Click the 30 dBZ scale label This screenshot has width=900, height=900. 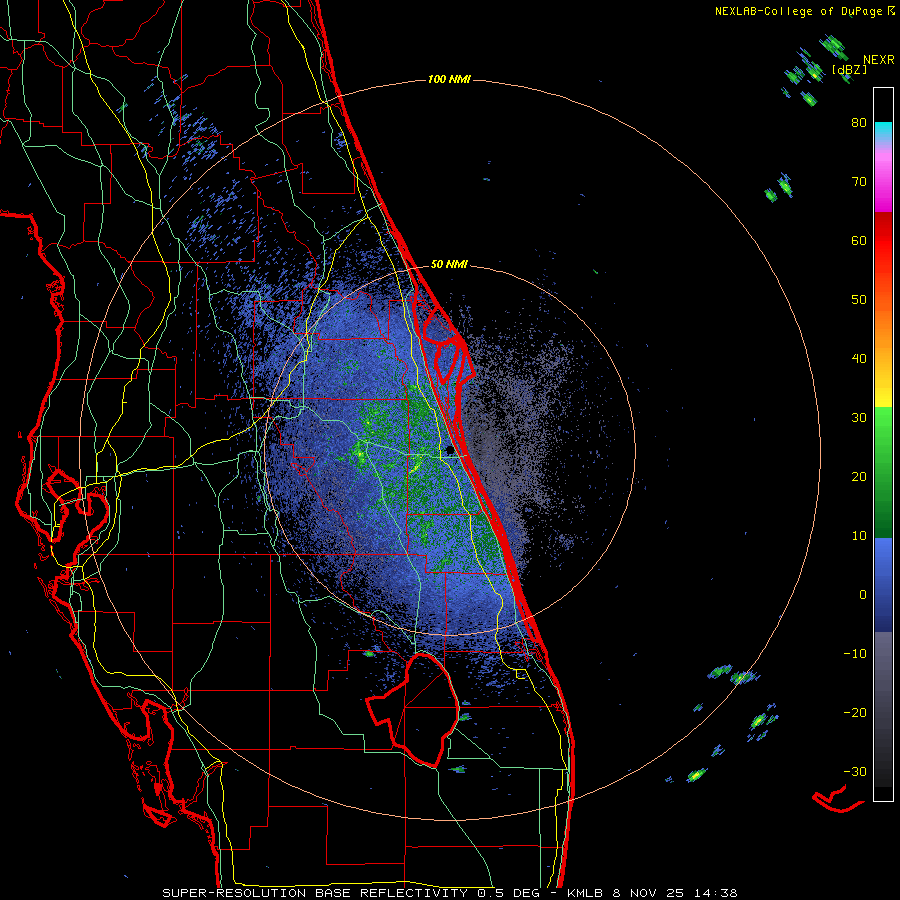[x=859, y=418]
